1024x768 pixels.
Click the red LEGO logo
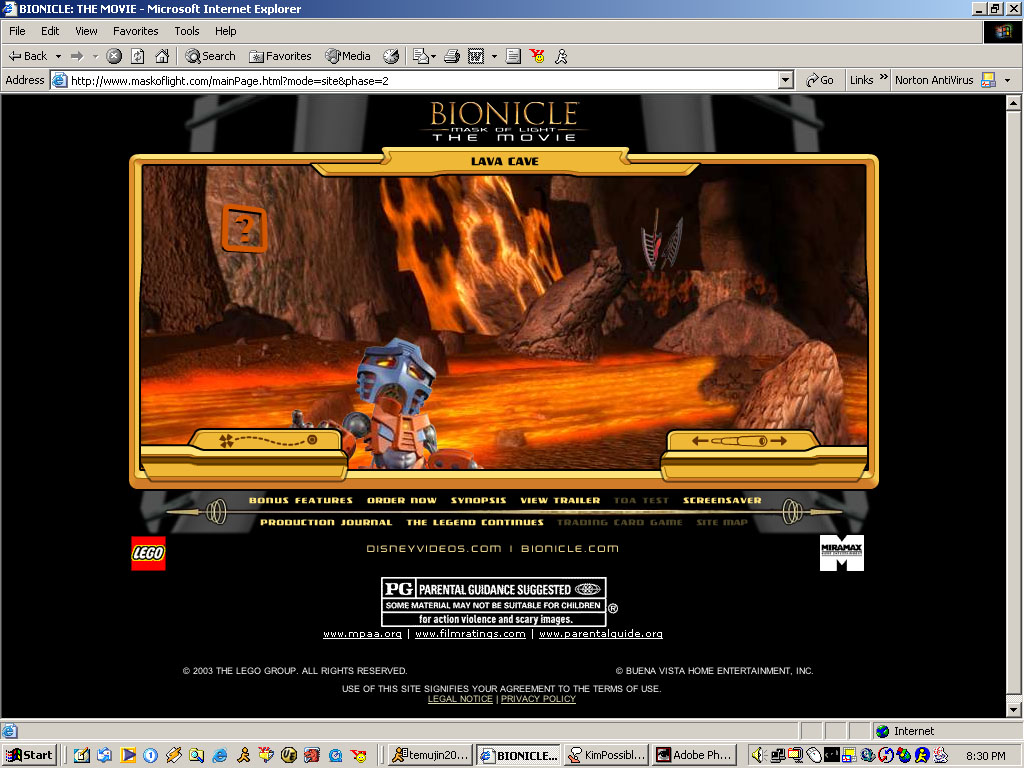click(148, 553)
